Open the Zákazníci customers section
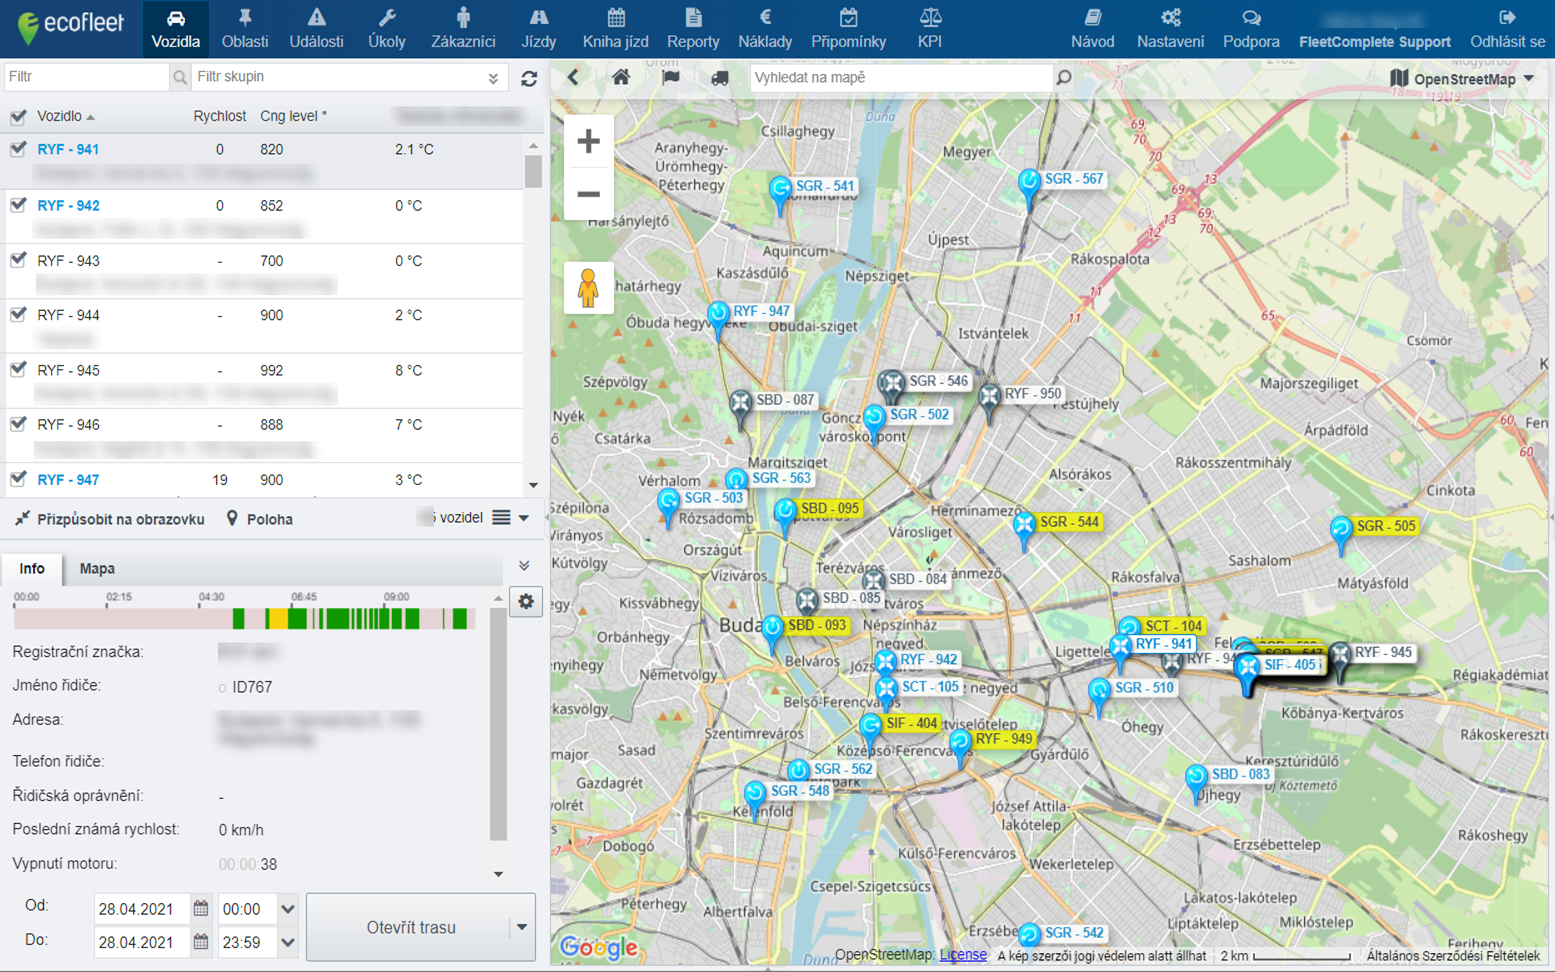 point(463,28)
